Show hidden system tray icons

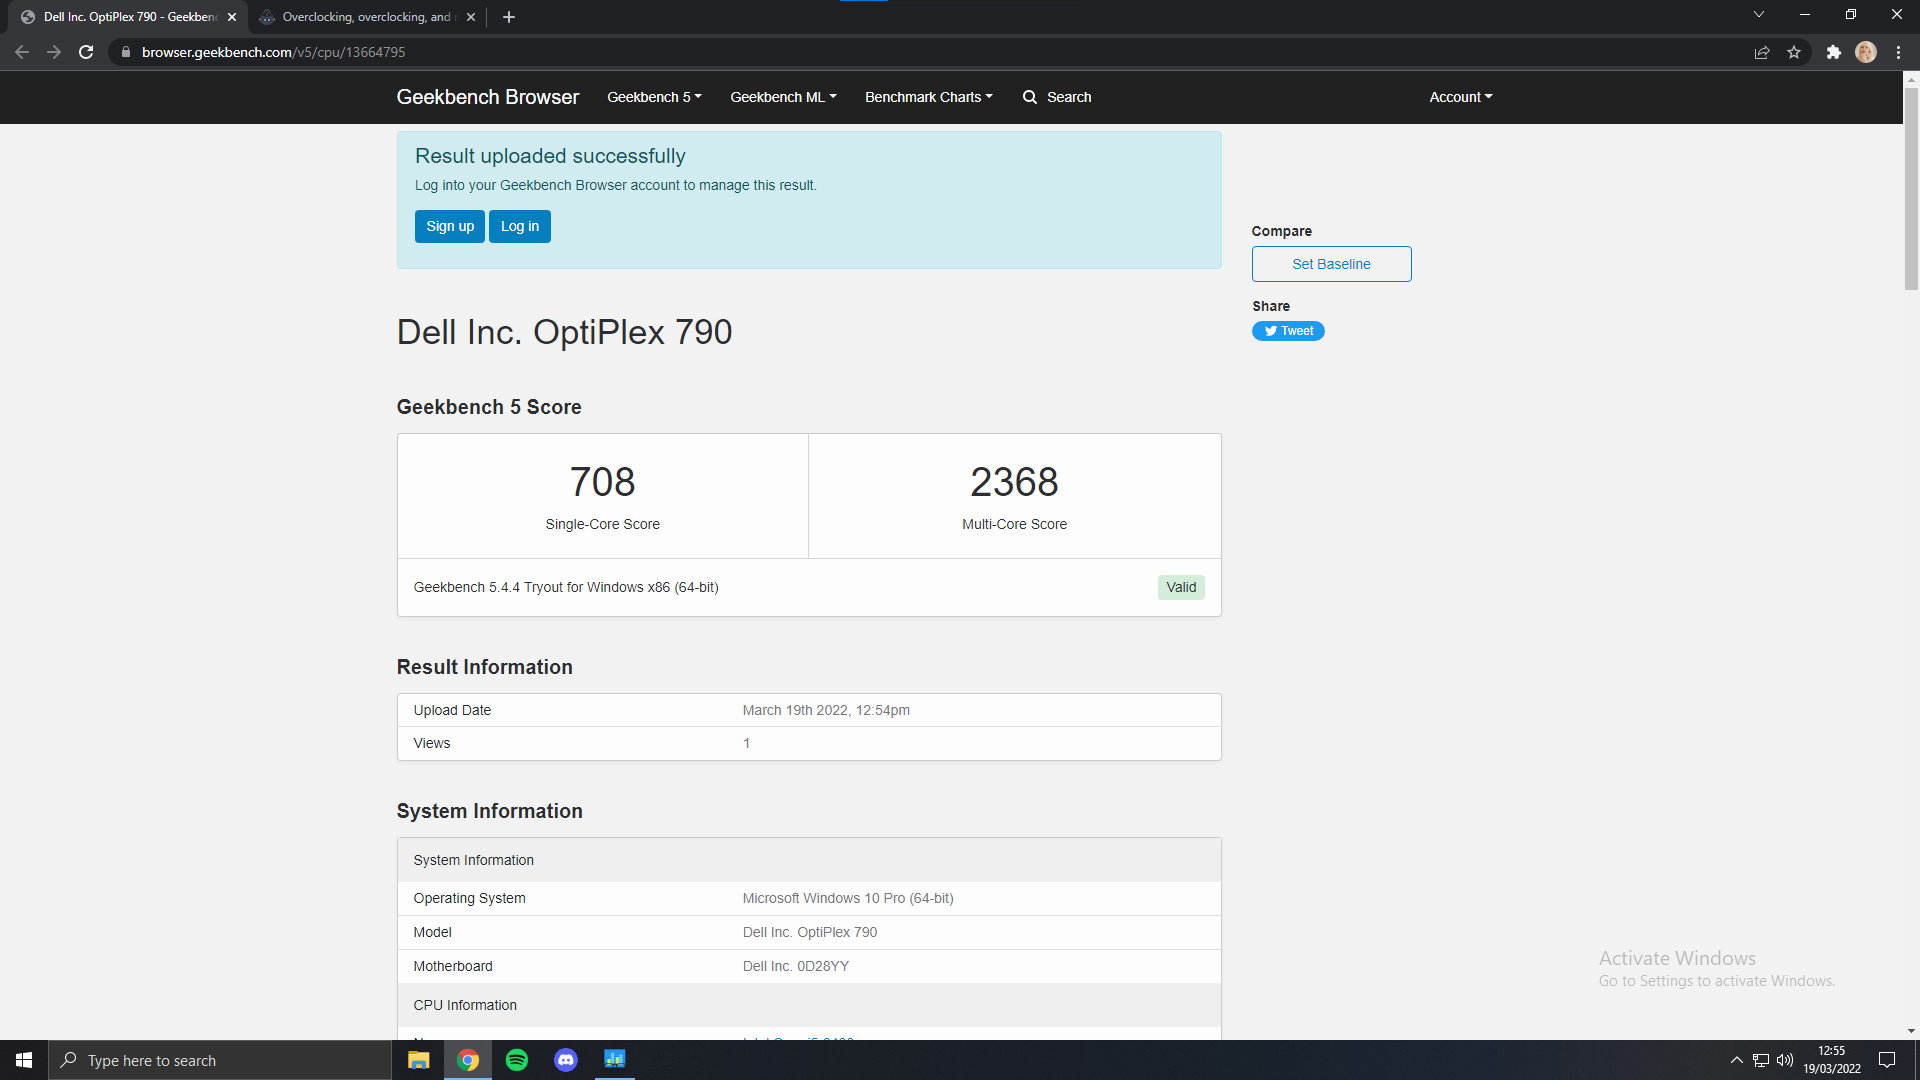point(1737,1060)
